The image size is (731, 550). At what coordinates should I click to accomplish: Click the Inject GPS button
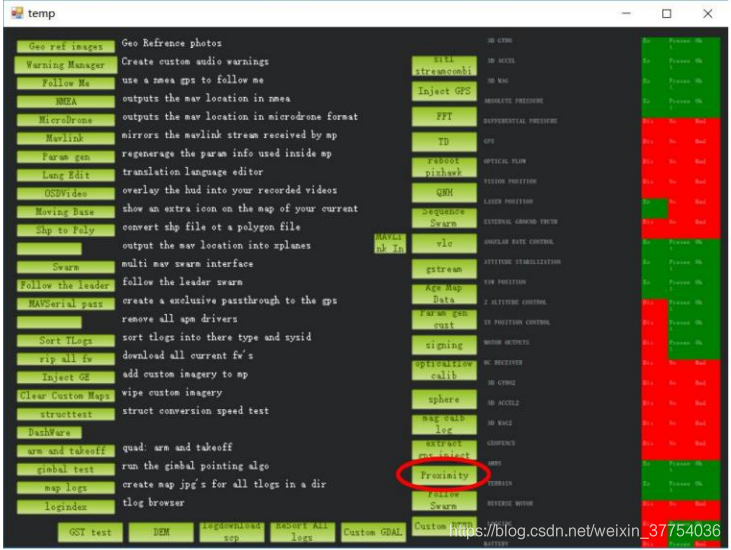pos(444,91)
